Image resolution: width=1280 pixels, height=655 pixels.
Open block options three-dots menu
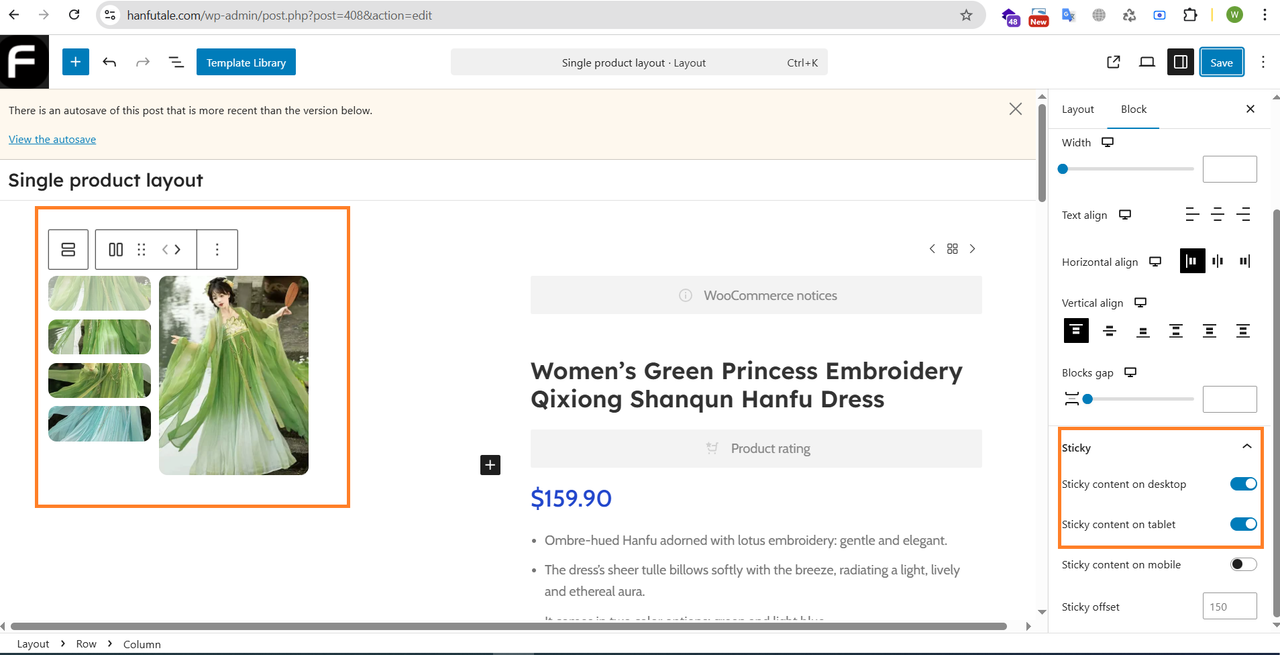pyautogui.click(x=217, y=250)
